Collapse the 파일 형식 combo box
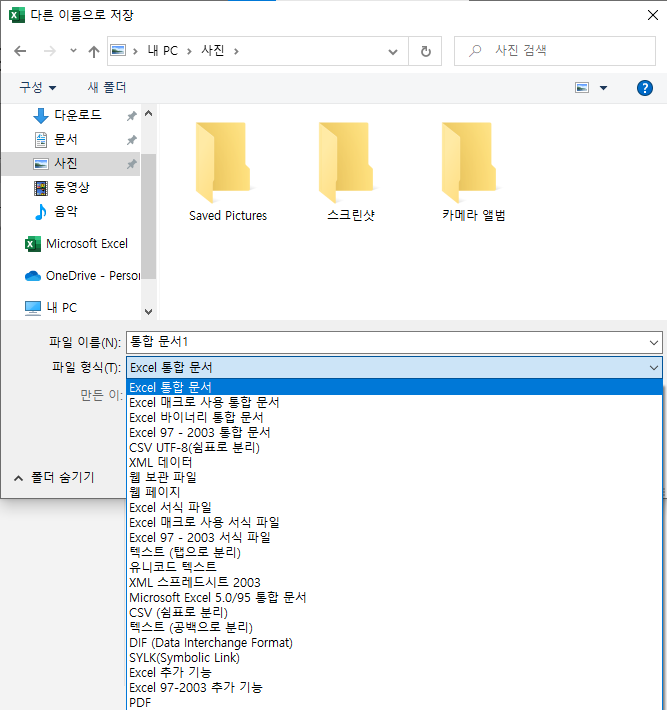This screenshot has height=710, width=667. click(653, 368)
